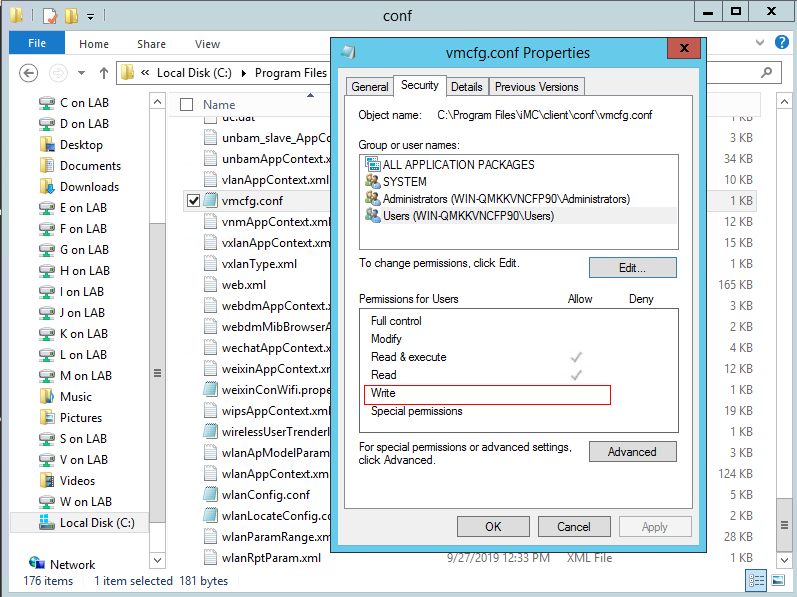
Task: Select Pictures in navigation pane
Action: point(80,418)
